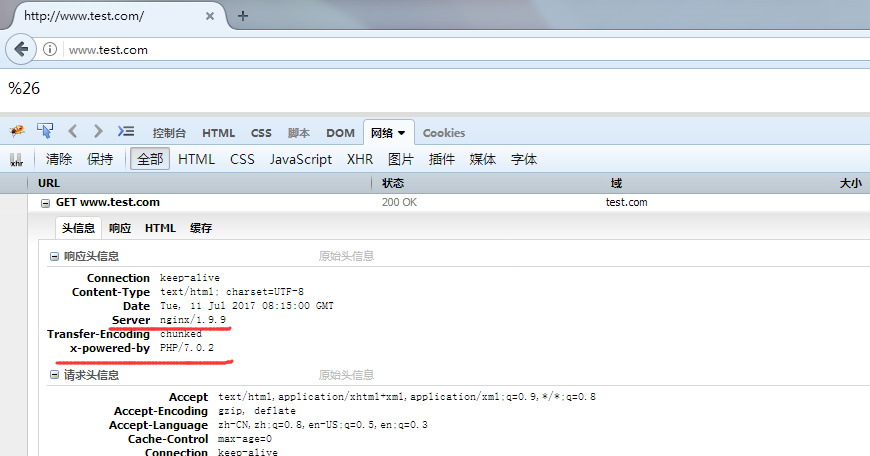Click the Firebug forward arrow

pos(98,131)
